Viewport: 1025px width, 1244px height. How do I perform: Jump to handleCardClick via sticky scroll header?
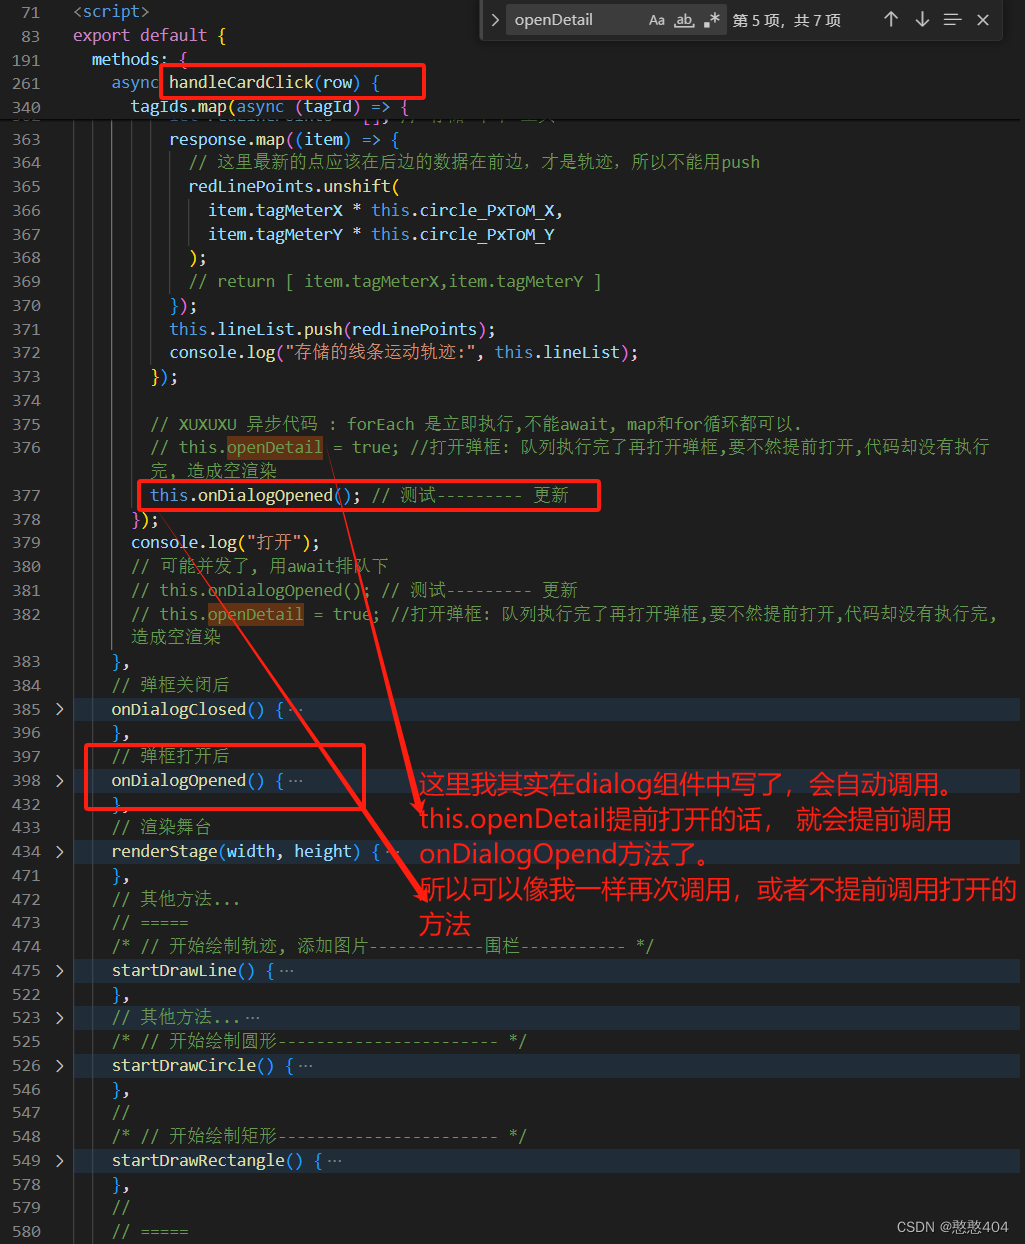pyautogui.click(x=268, y=82)
